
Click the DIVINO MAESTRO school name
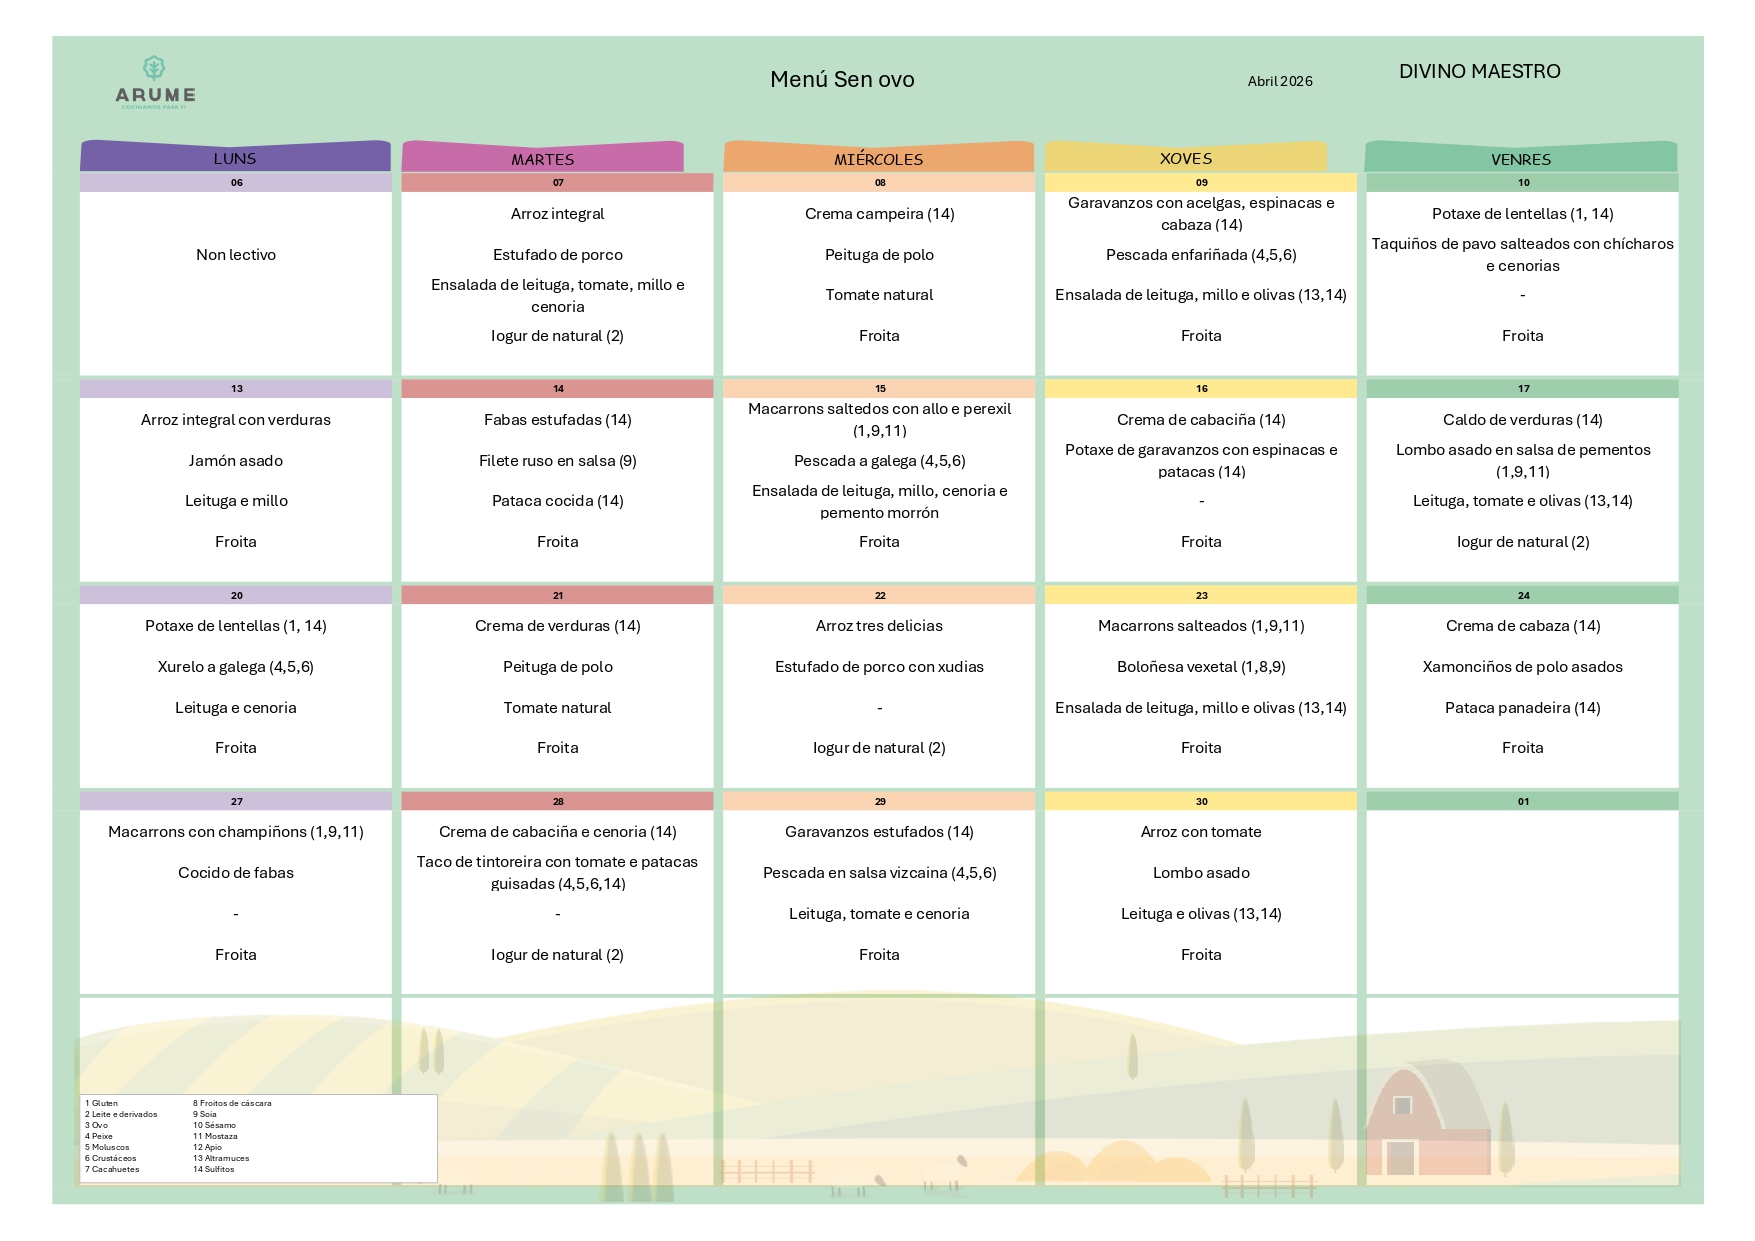1479,72
